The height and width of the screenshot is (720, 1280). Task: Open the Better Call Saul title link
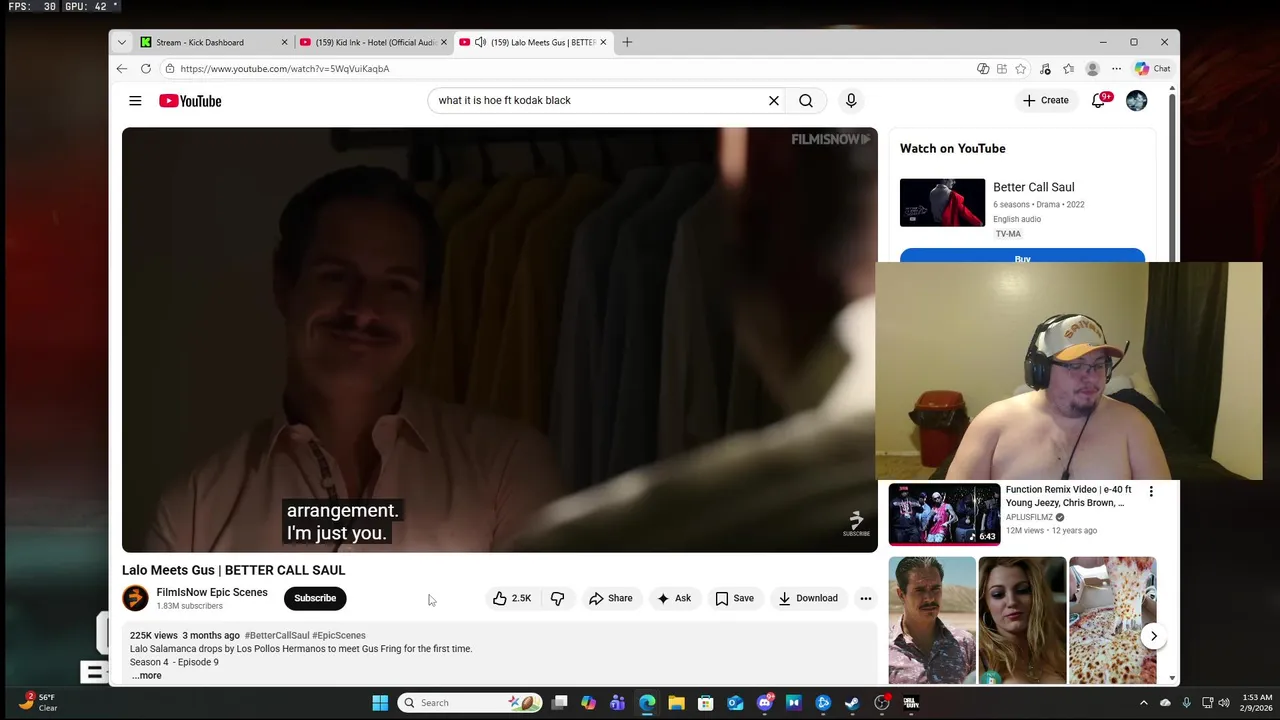click(x=1034, y=187)
